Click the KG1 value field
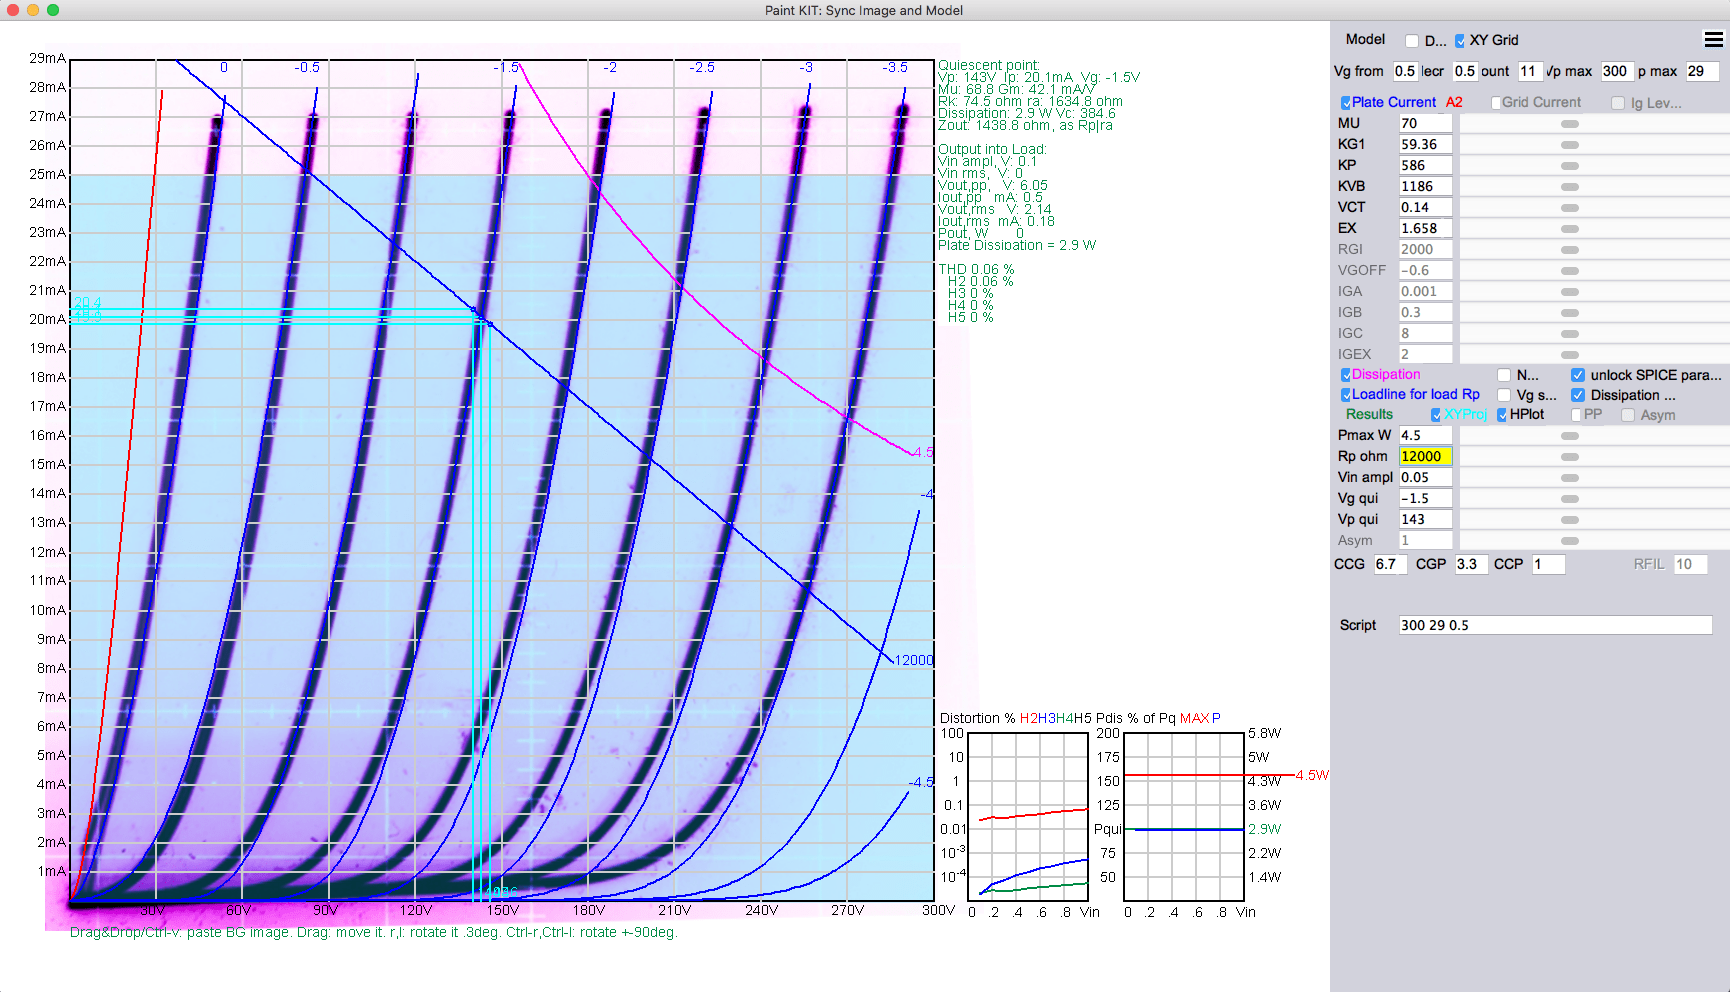 click(1425, 144)
